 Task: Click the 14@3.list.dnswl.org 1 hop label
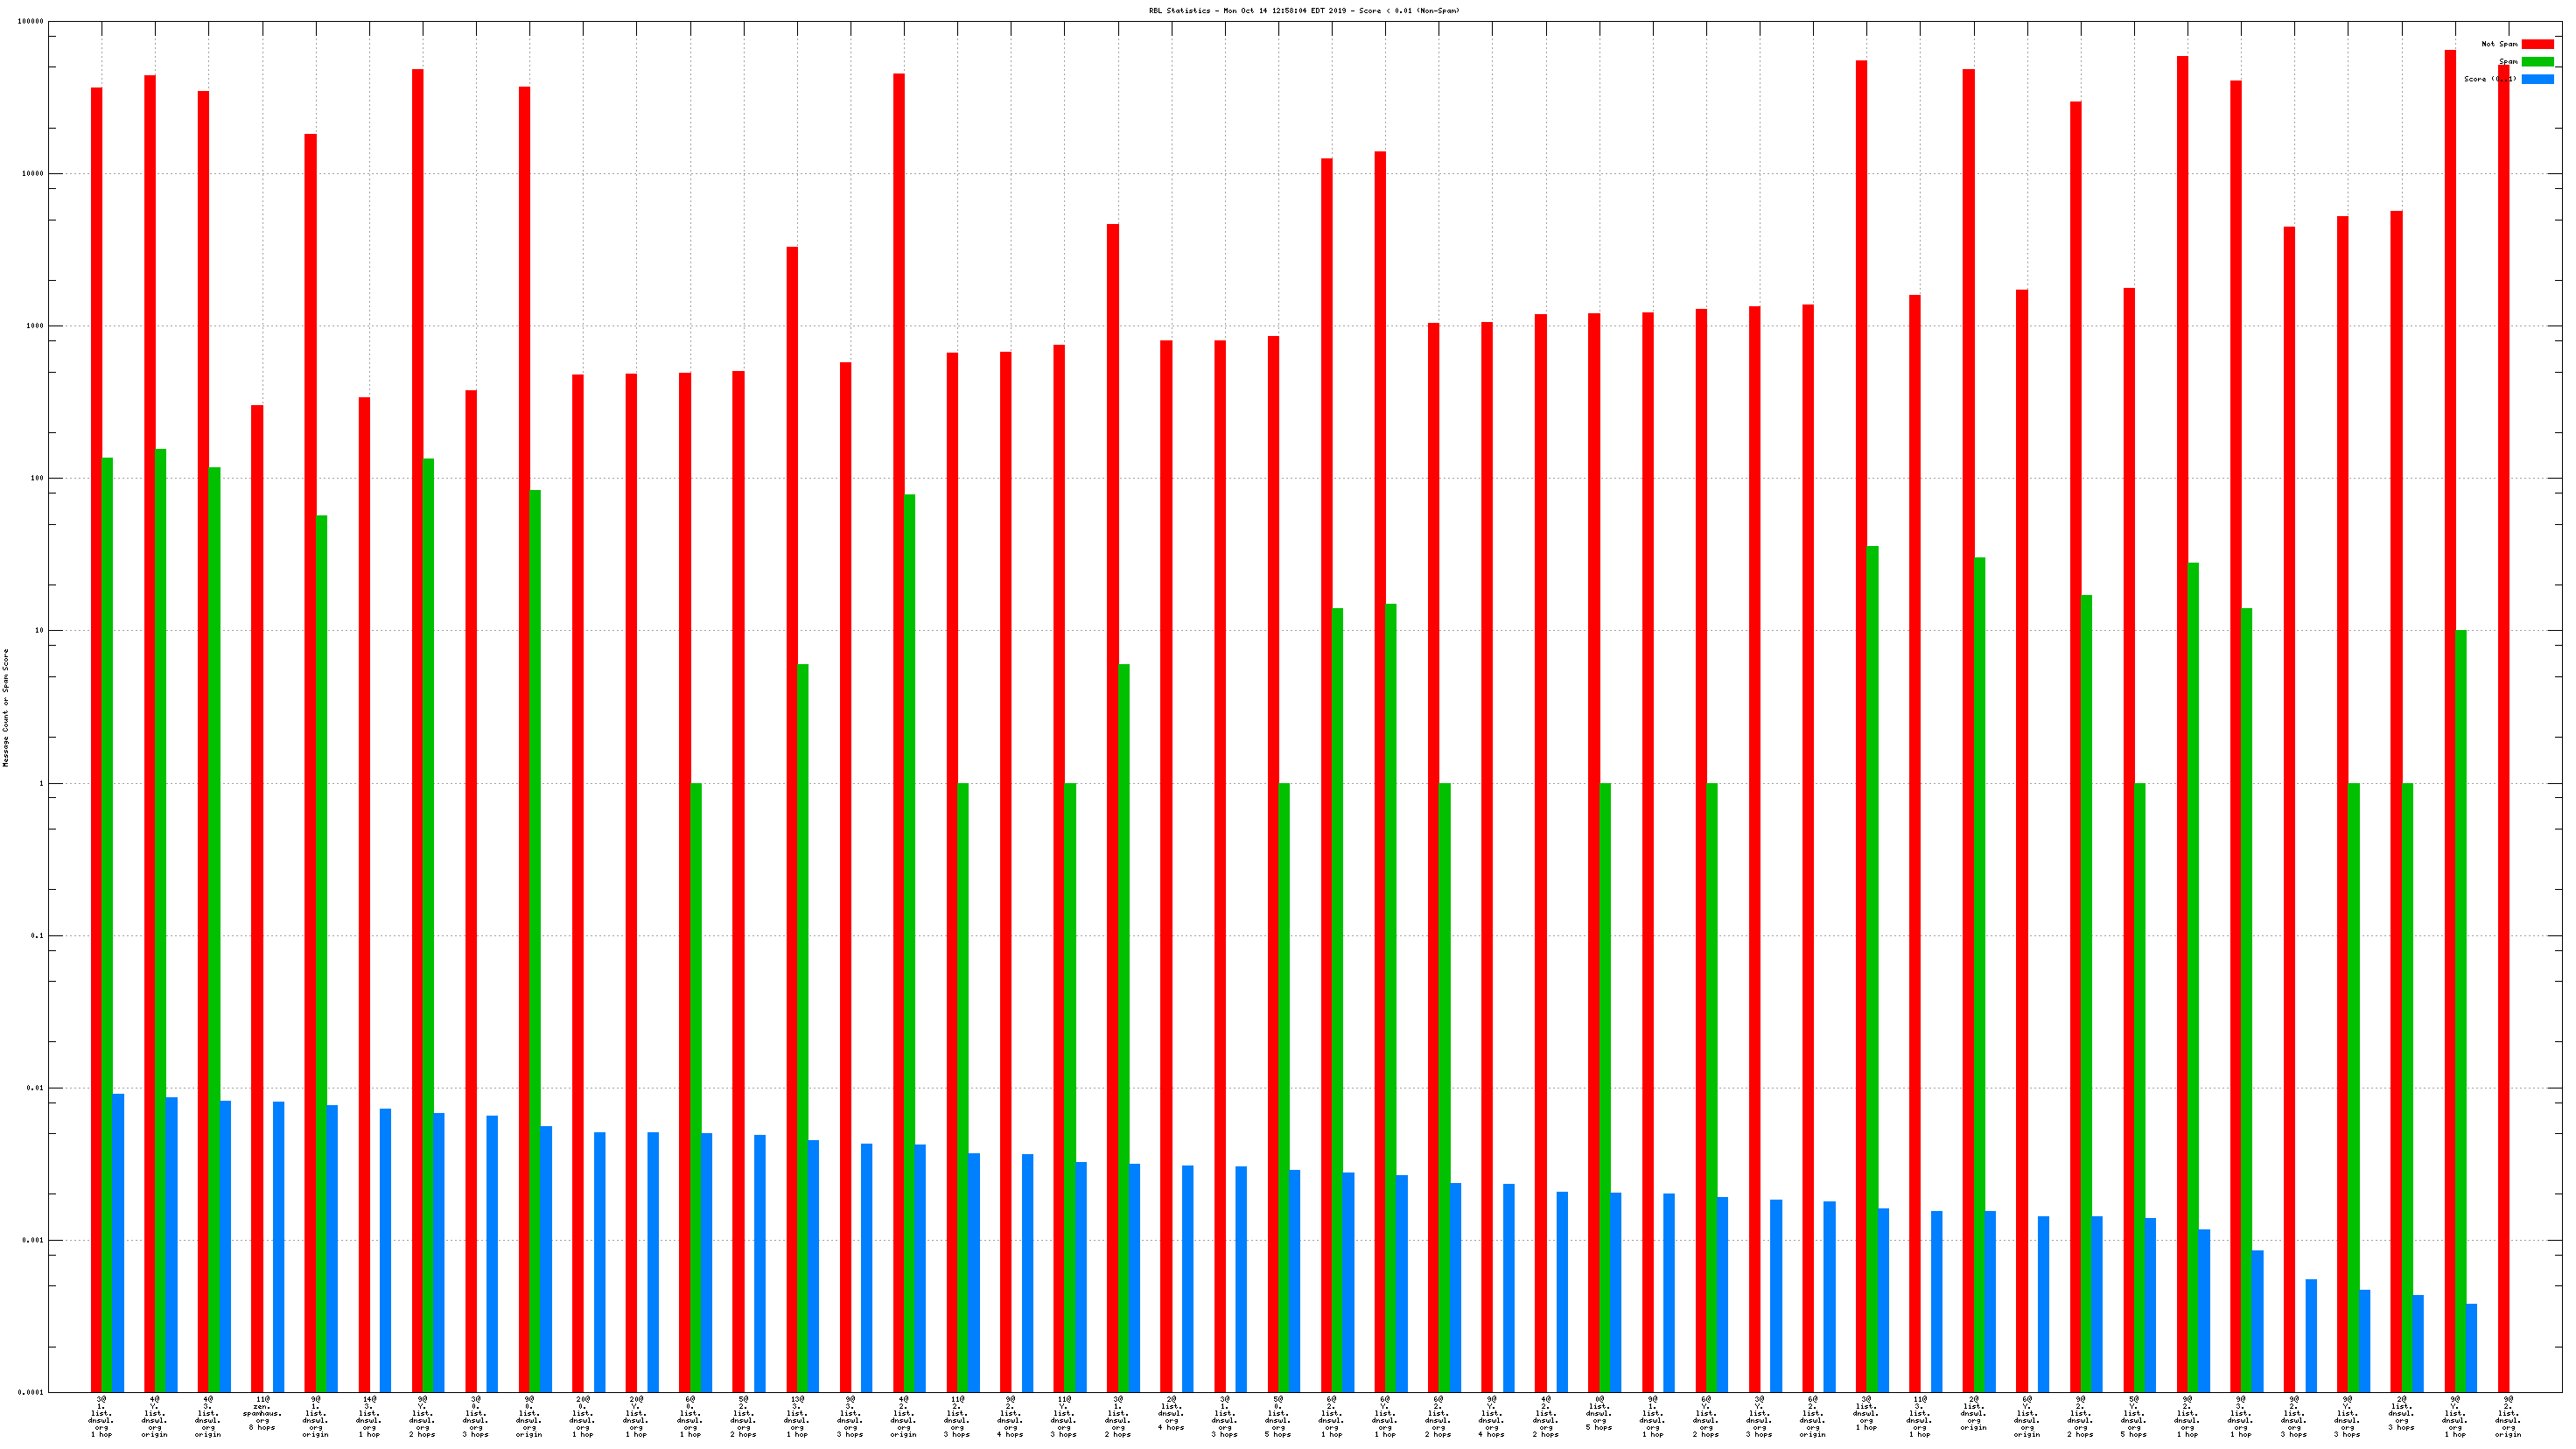point(369,1416)
